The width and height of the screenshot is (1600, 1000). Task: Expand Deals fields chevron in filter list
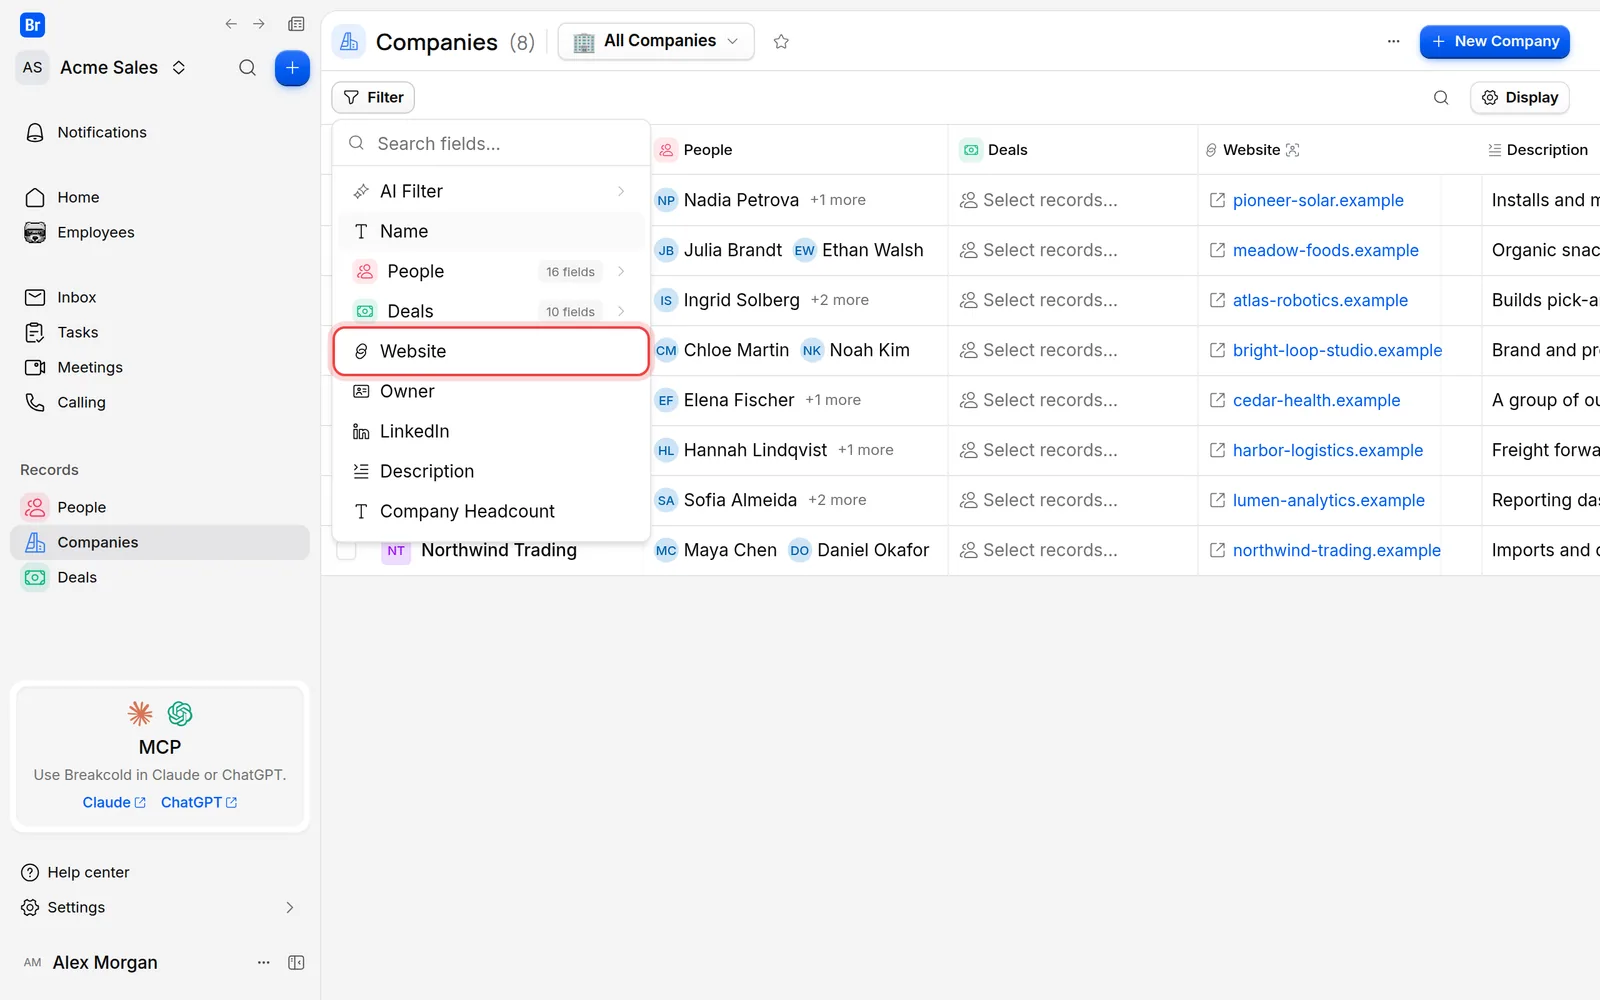tap(621, 311)
